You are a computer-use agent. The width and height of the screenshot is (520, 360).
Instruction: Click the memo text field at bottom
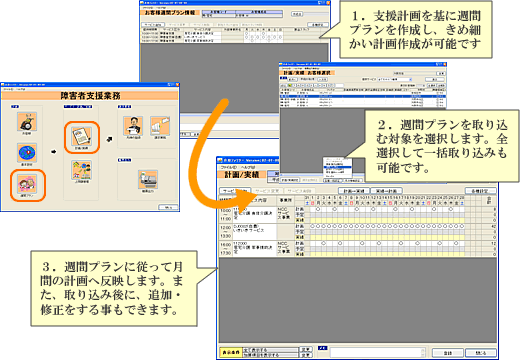378,352
